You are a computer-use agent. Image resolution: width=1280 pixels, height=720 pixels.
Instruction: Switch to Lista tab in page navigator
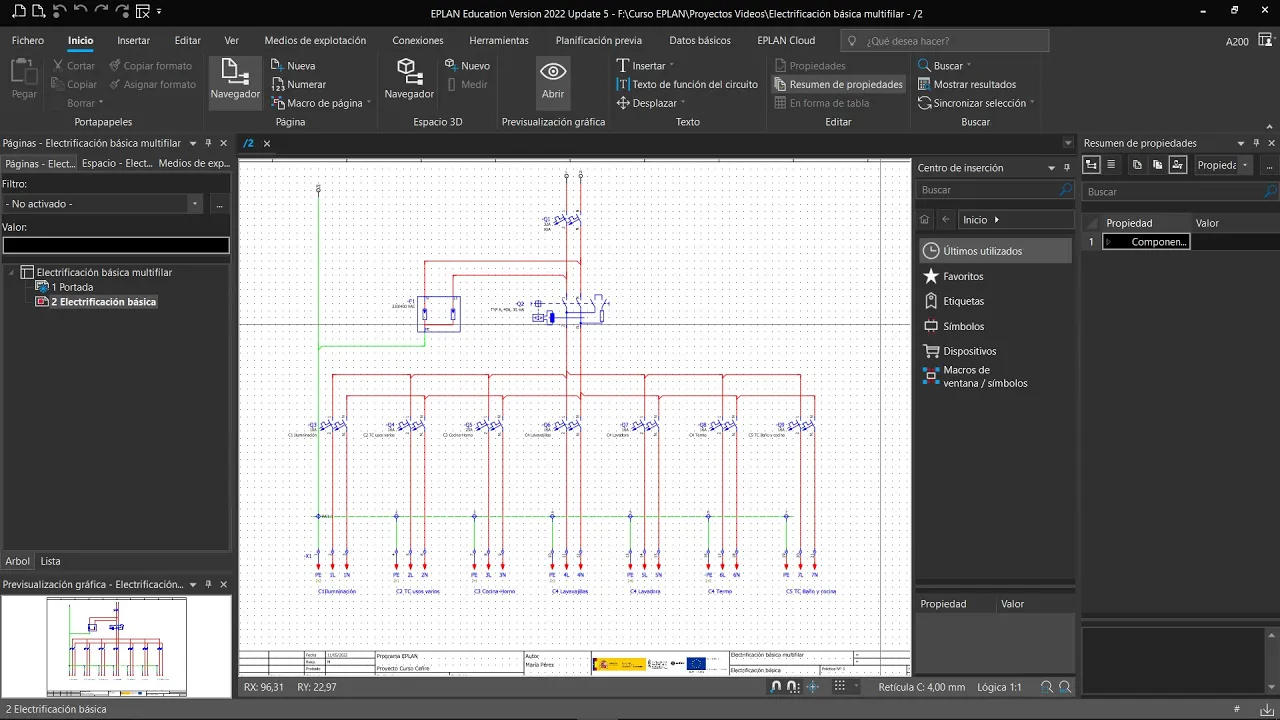[x=50, y=561]
